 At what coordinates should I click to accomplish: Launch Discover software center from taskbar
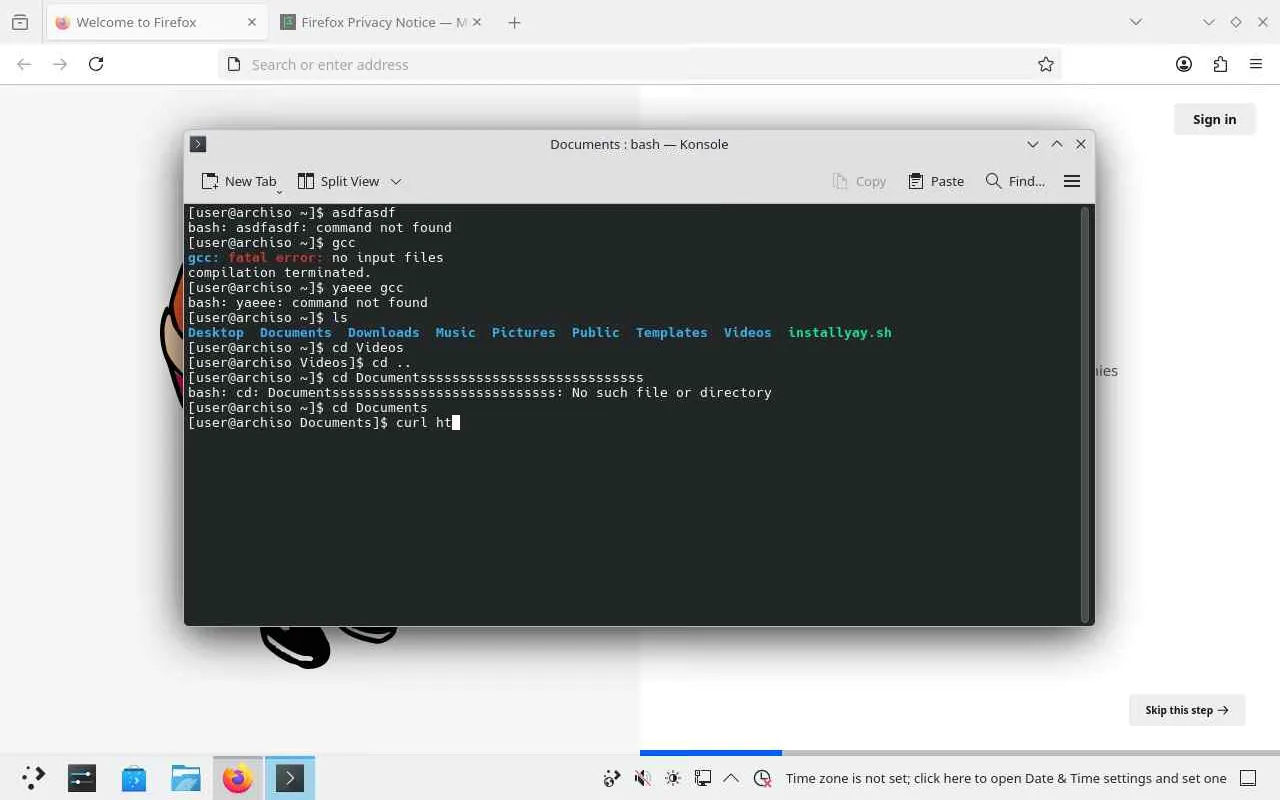134,778
